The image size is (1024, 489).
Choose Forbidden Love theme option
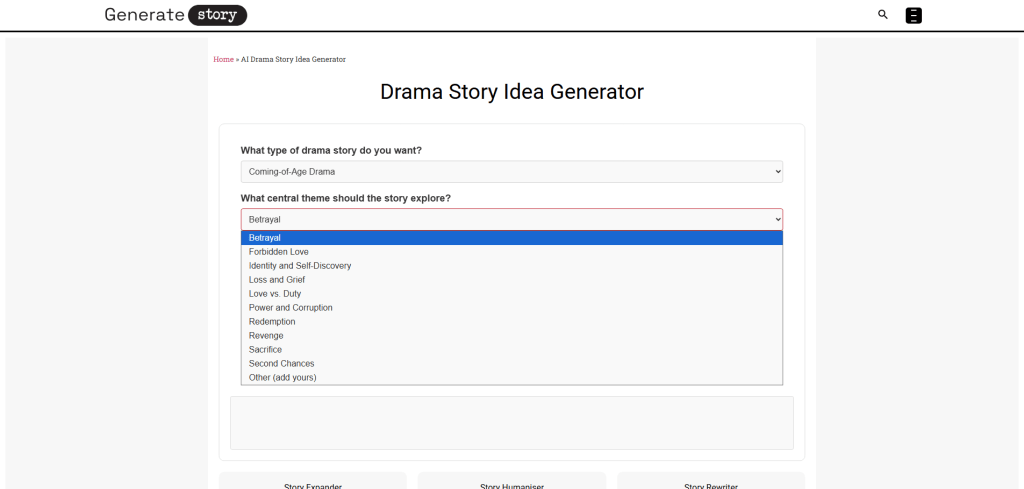coord(279,252)
